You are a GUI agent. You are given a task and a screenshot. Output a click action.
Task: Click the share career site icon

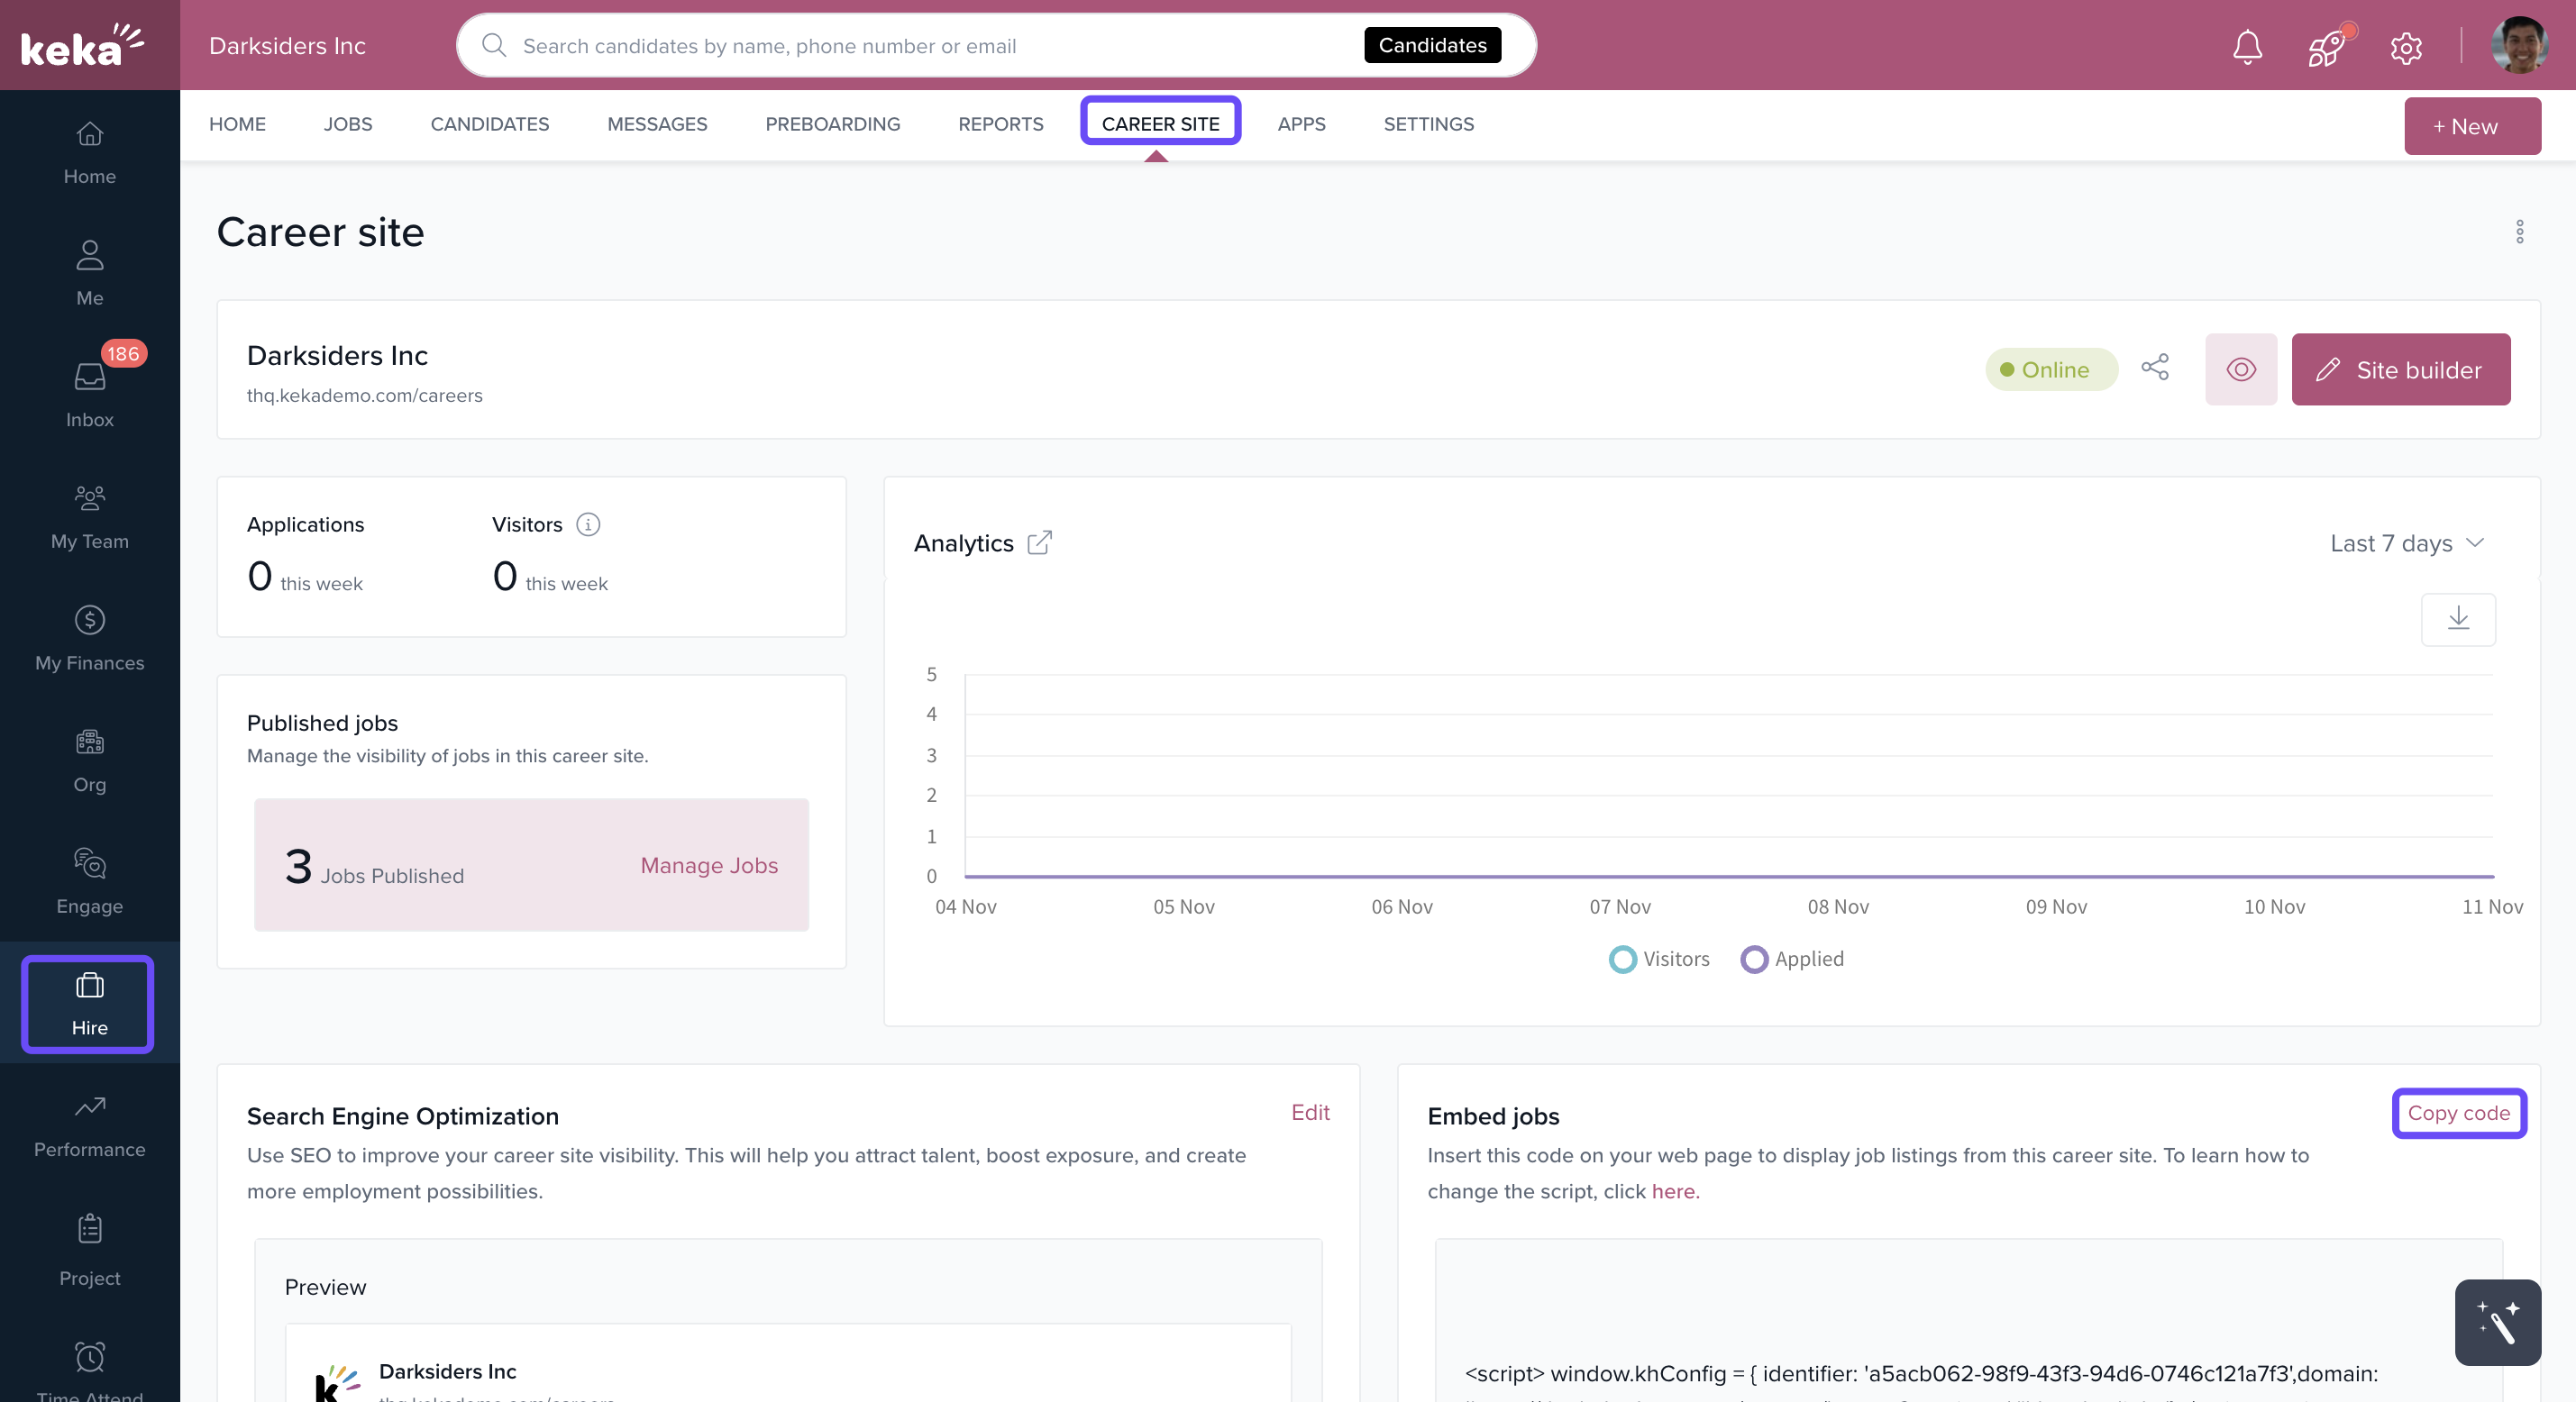2155,368
